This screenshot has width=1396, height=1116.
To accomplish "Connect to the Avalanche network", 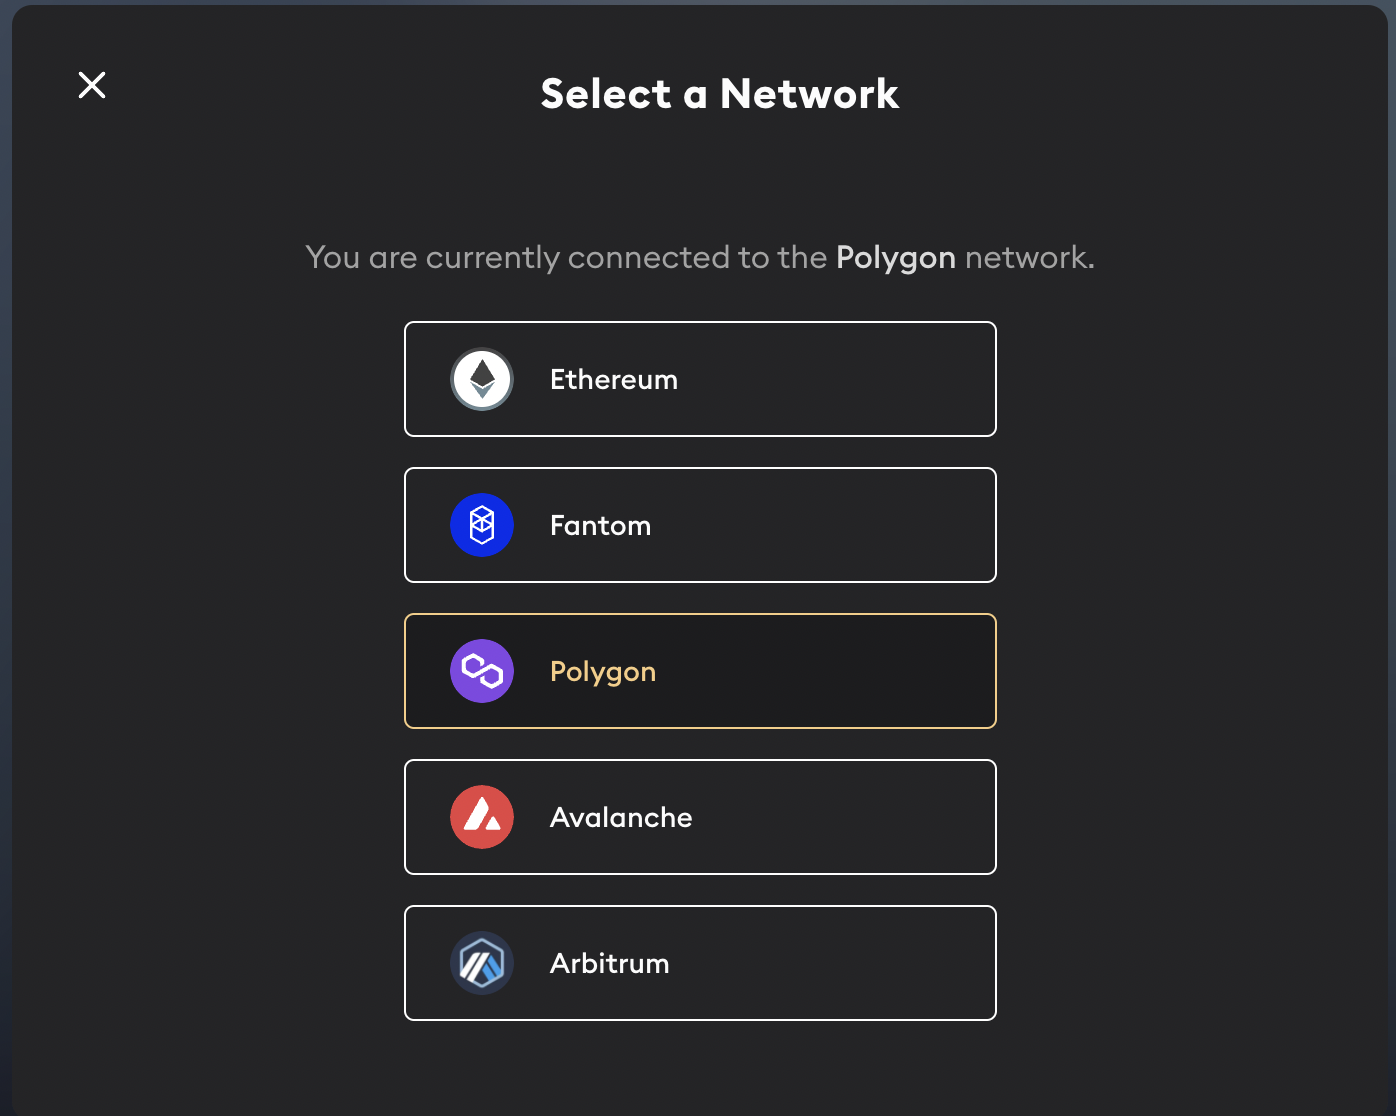I will [x=700, y=817].
